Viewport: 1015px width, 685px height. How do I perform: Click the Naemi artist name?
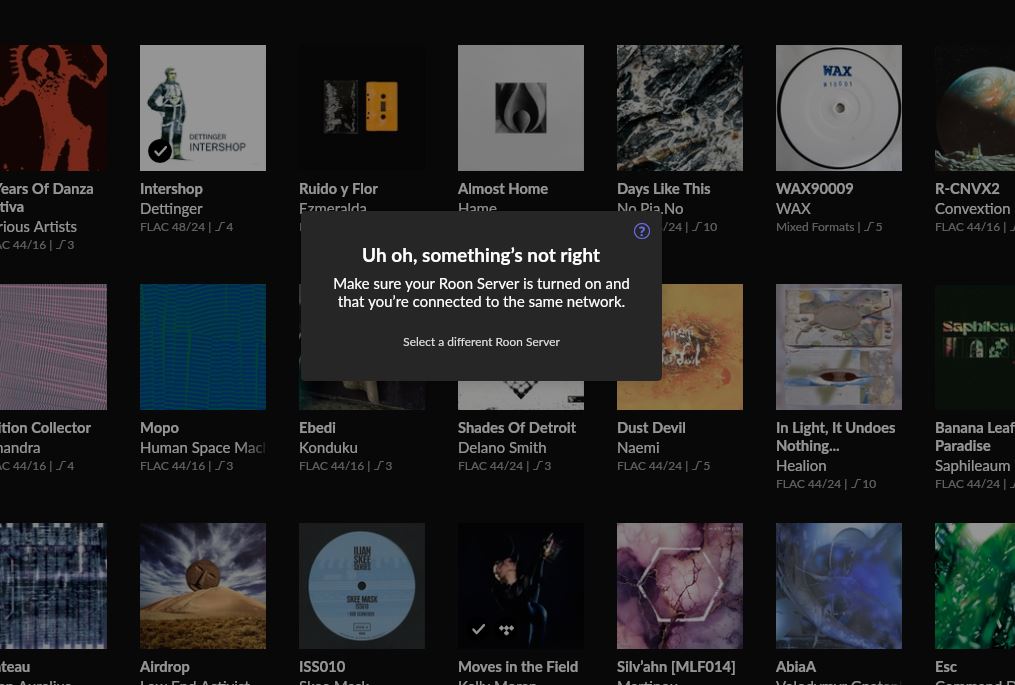point(638,447)
